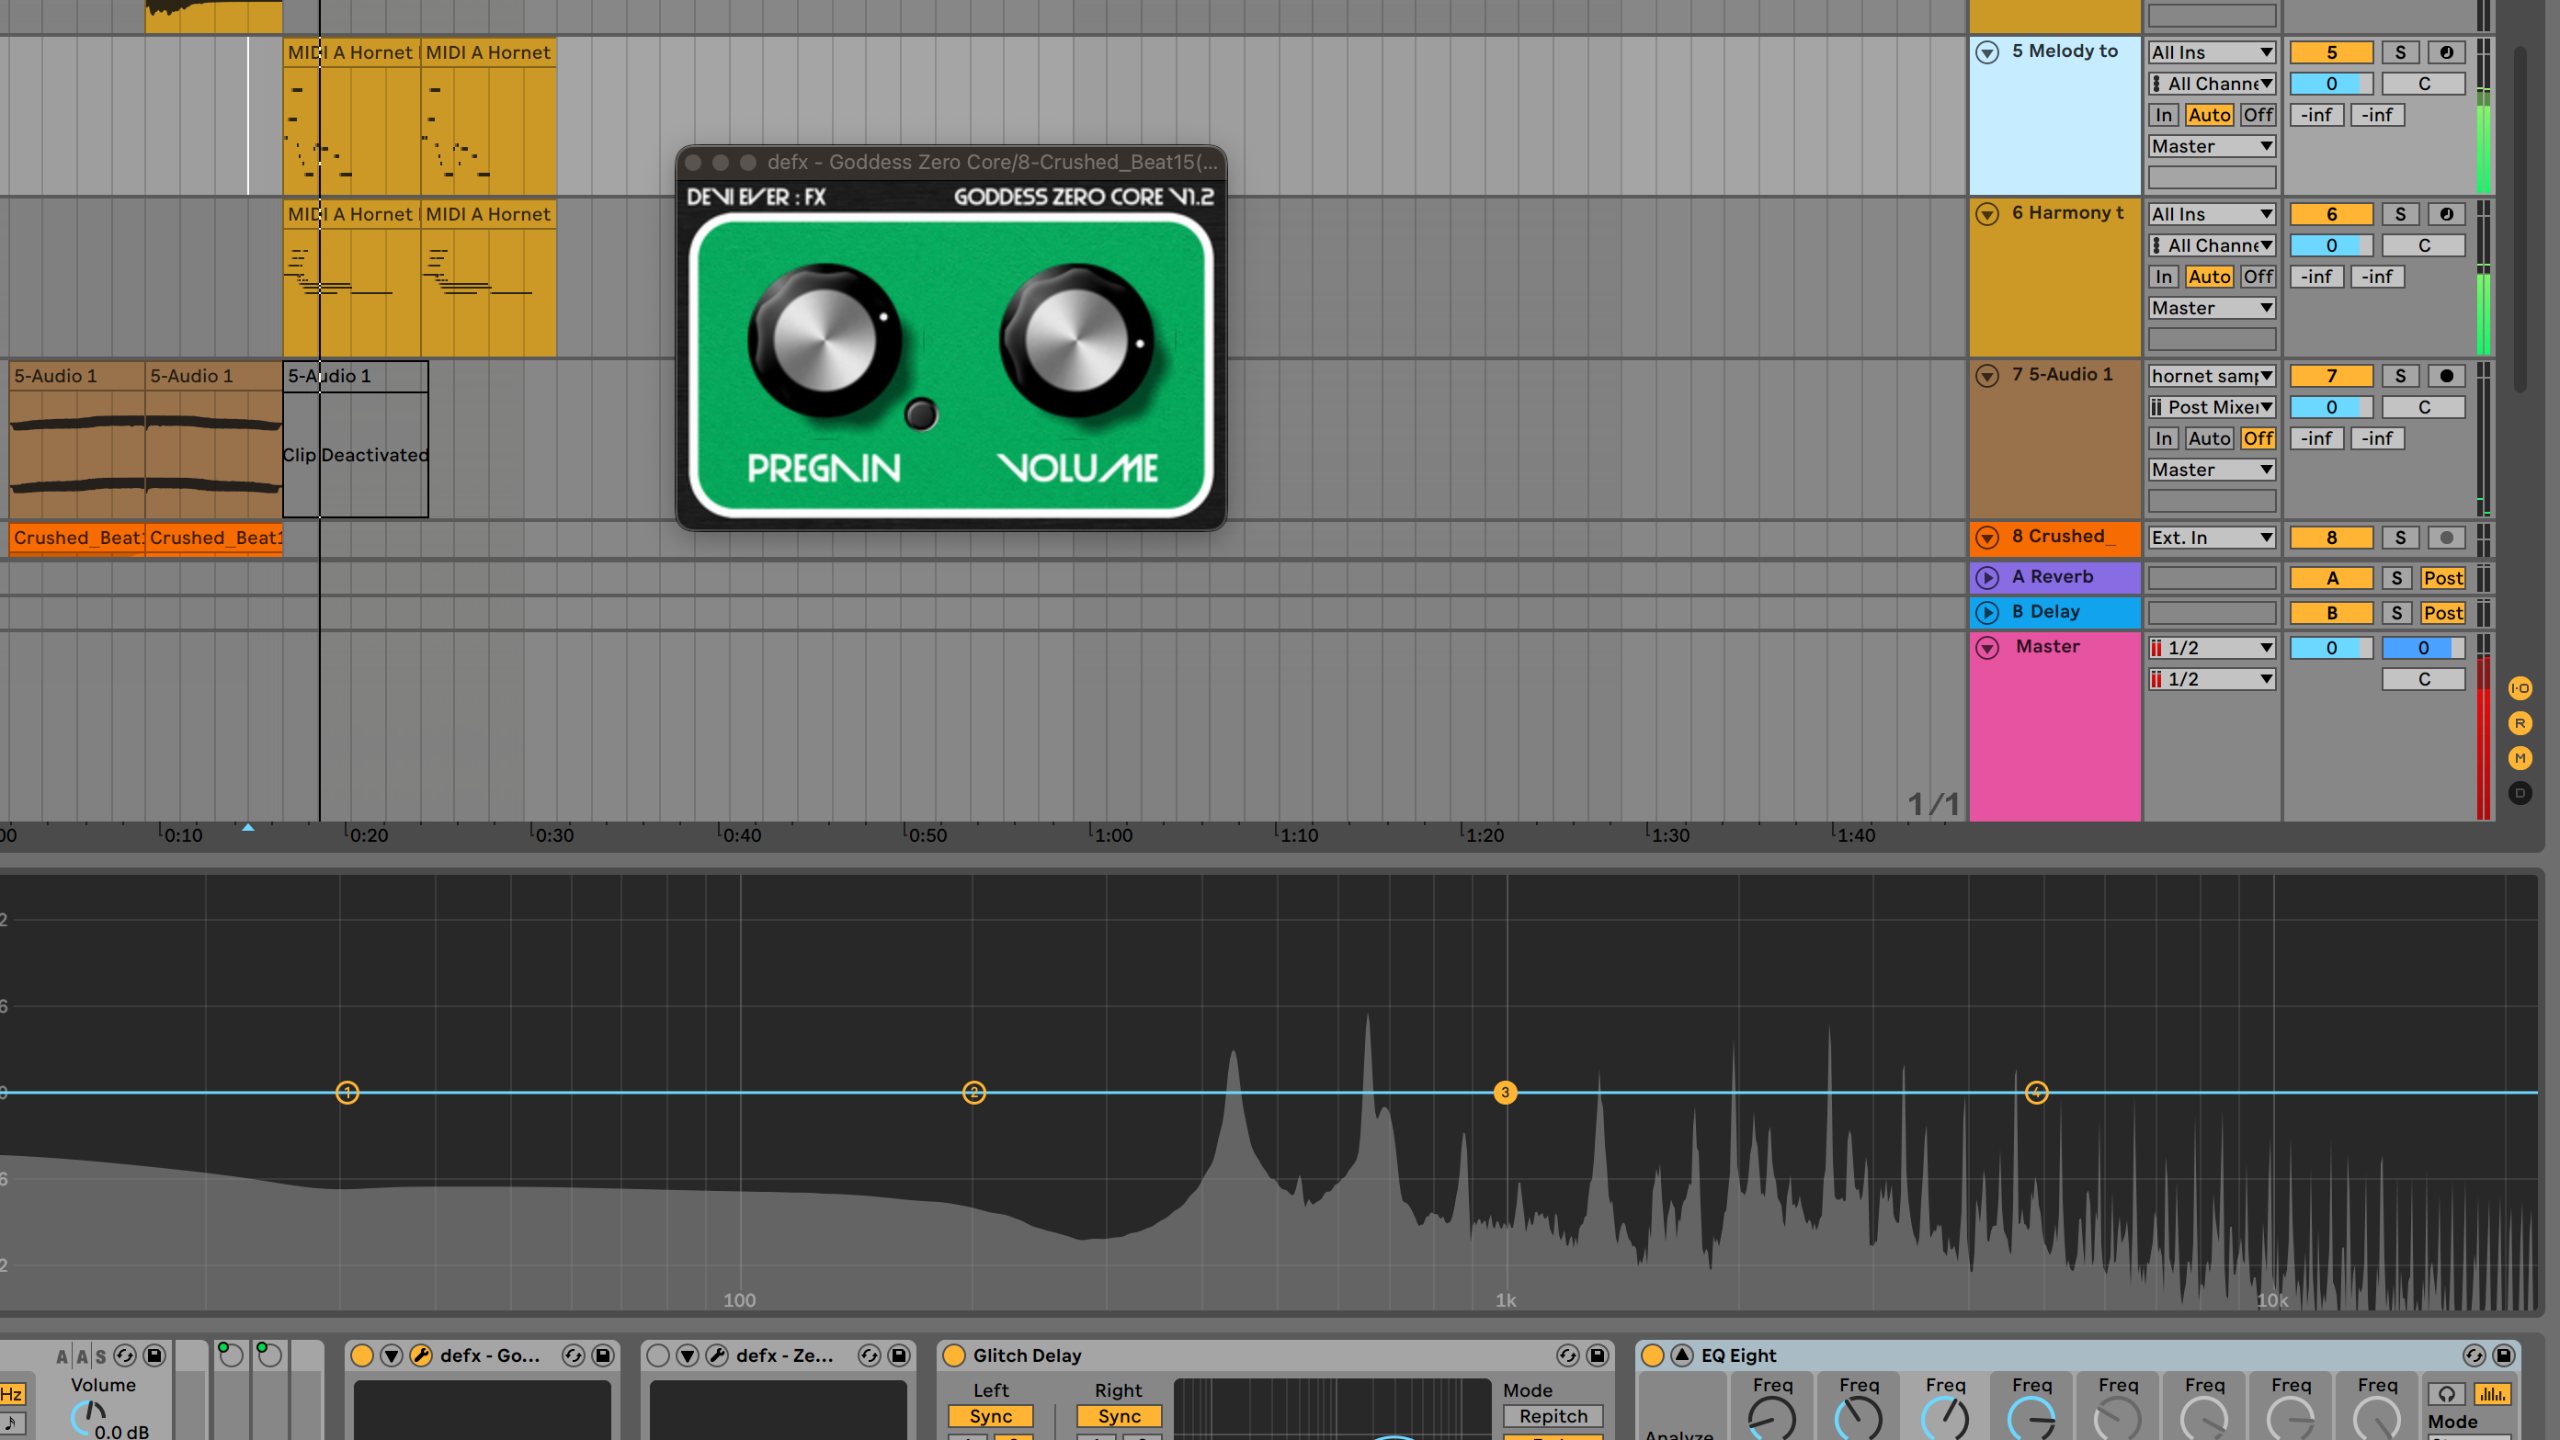Click the hot-swap icon on defx - Go... device
Viewport: 2560px width, 1440px height.
(573, 1355)
